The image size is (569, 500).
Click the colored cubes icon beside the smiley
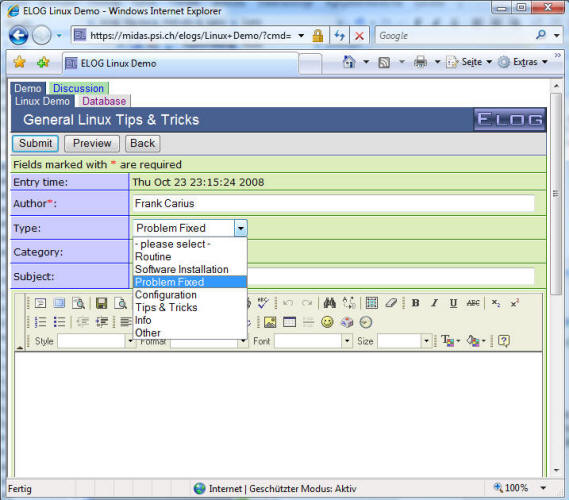pyautogui.click(x=347, y=322)
